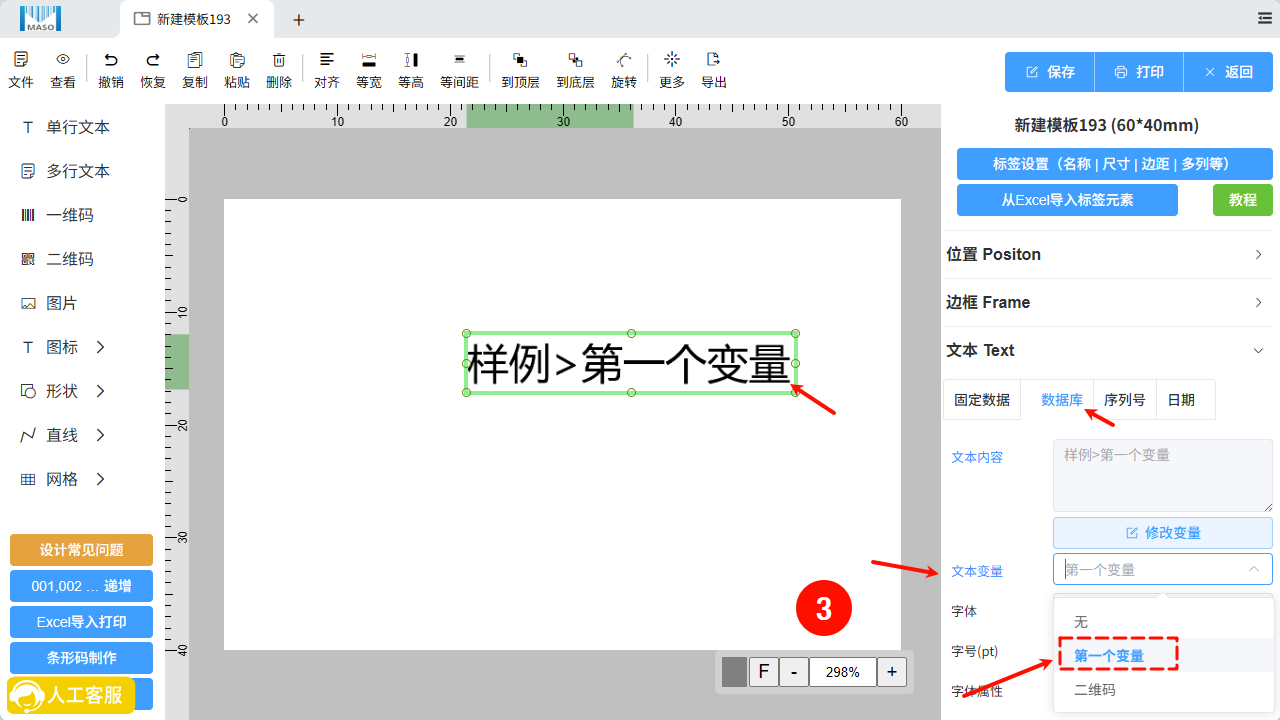Copy element using 复制 icon
Image resolution: width=1280 pixels, height=720 pixels.
click(195, 70)
